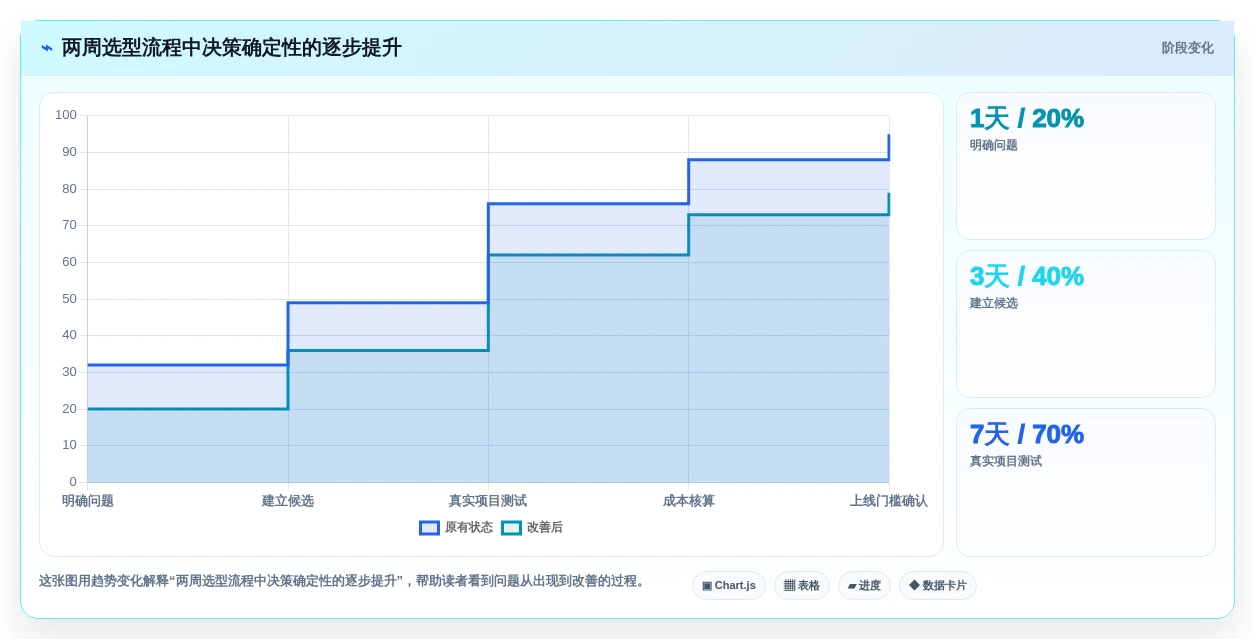Click the 上线门槛确认 x-axis label
The height and width of the screenshot is (639, 1255).
point(889,501)
